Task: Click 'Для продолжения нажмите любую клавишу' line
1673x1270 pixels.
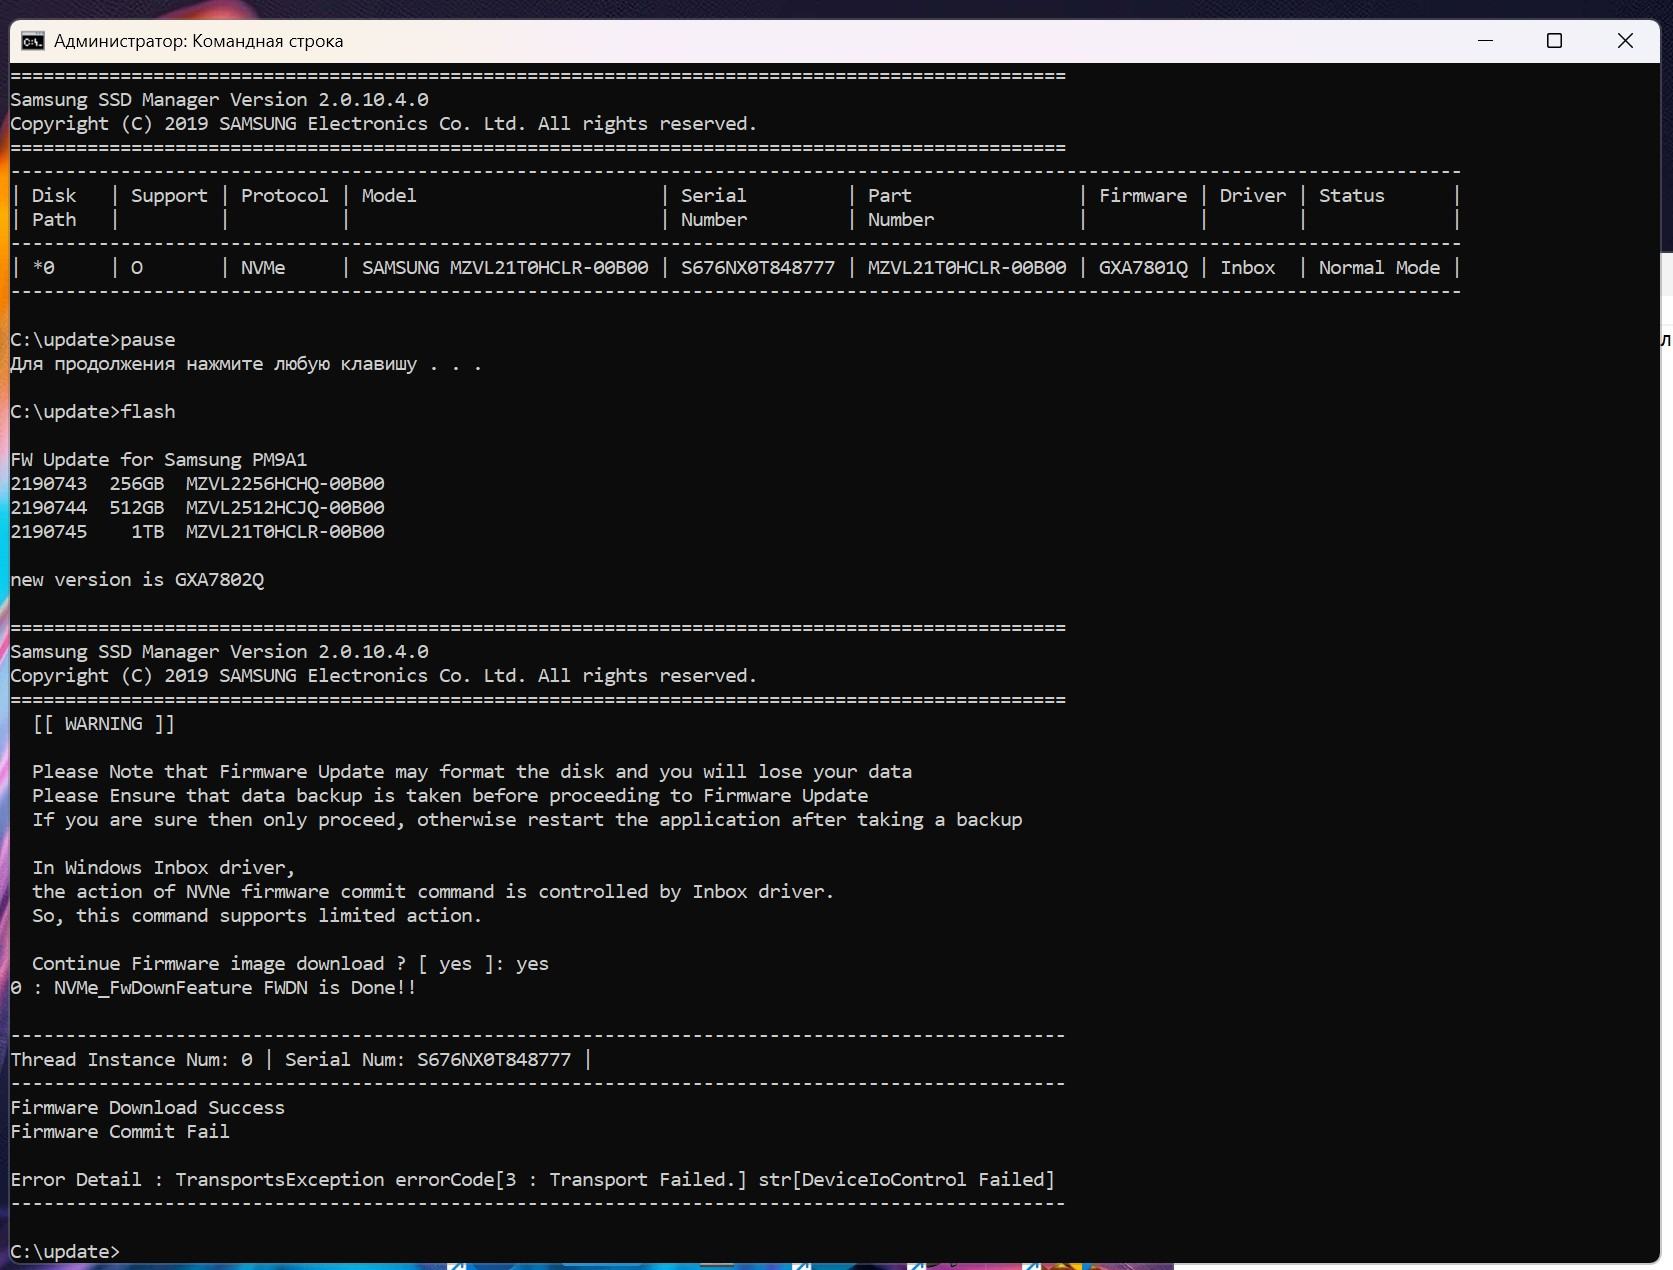Action: (246, 364)
